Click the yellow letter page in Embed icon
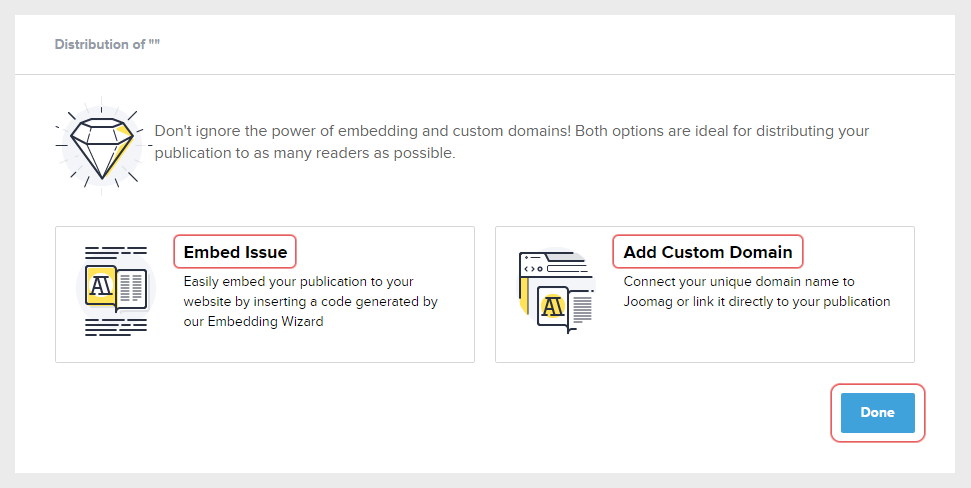 tap(100, 285)
